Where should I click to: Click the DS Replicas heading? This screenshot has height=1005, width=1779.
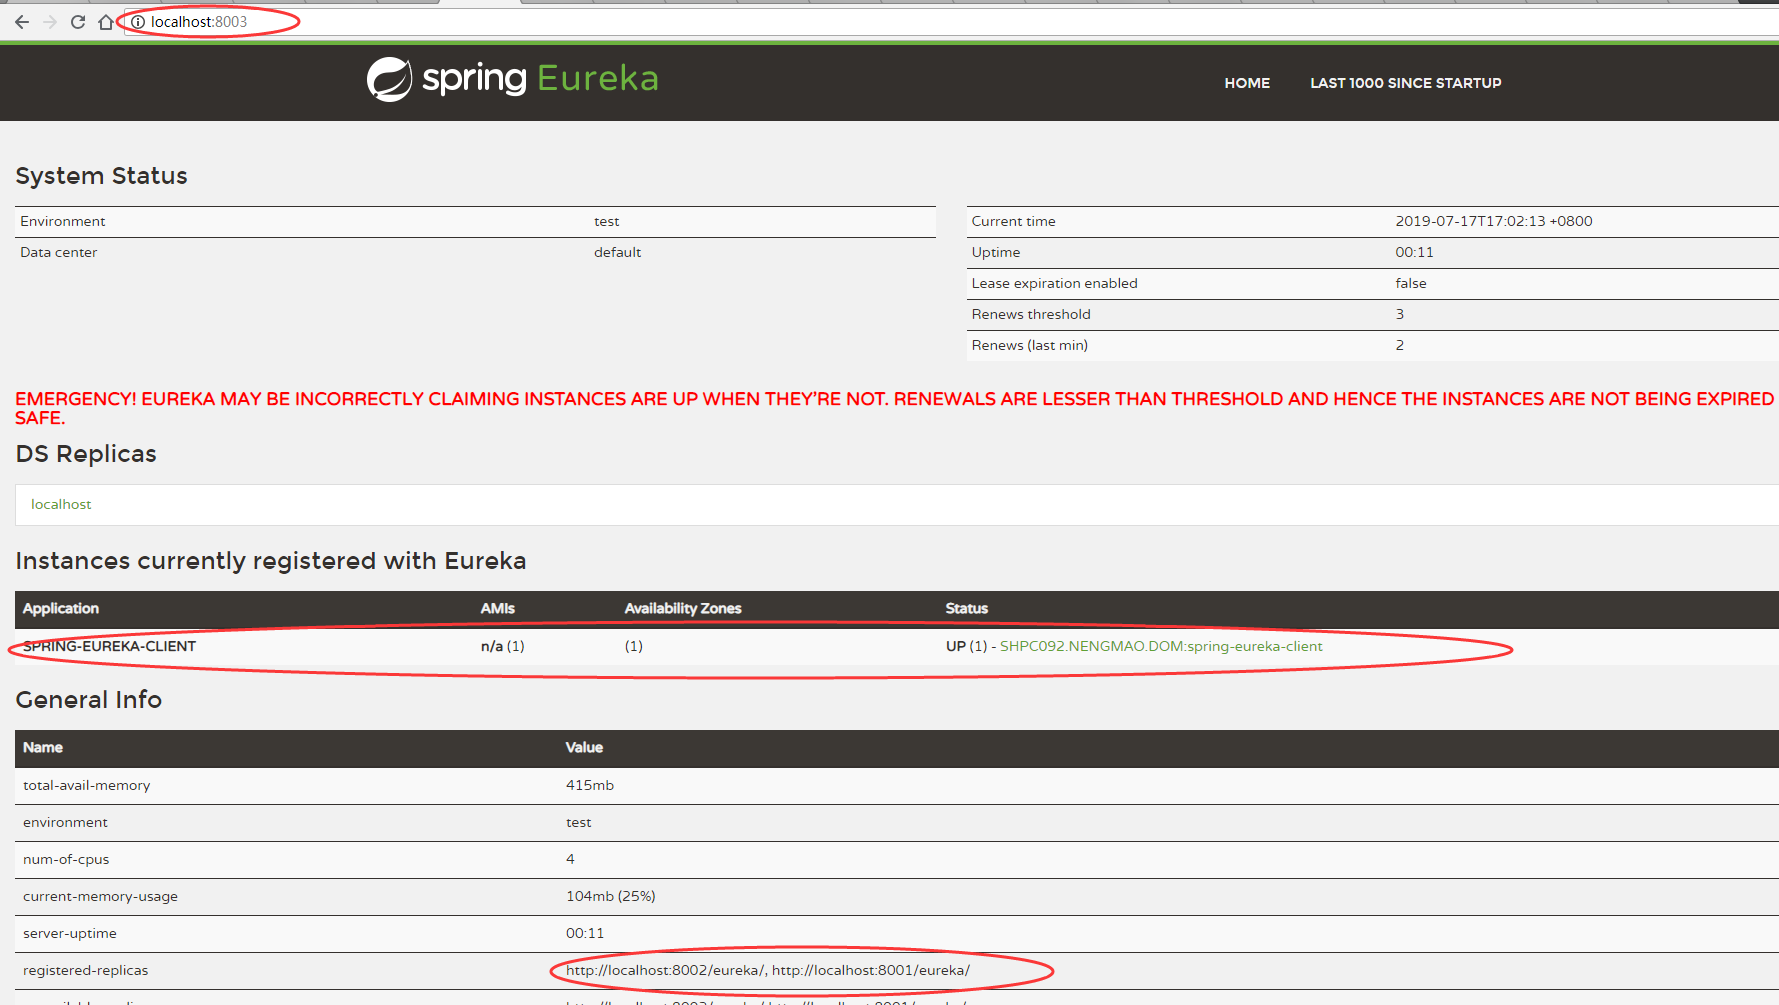[x=86, y=454]
